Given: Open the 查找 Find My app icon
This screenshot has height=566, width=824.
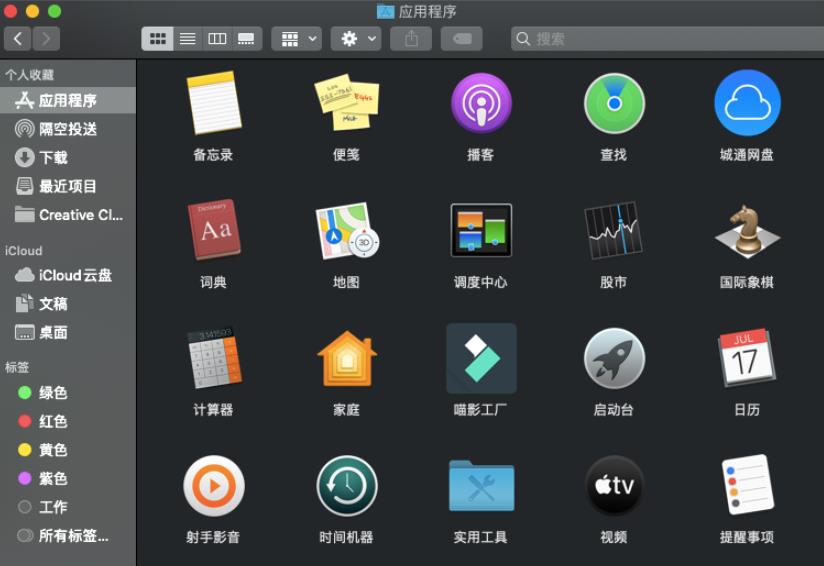Looking at the screenshot, I should (614, 102).
